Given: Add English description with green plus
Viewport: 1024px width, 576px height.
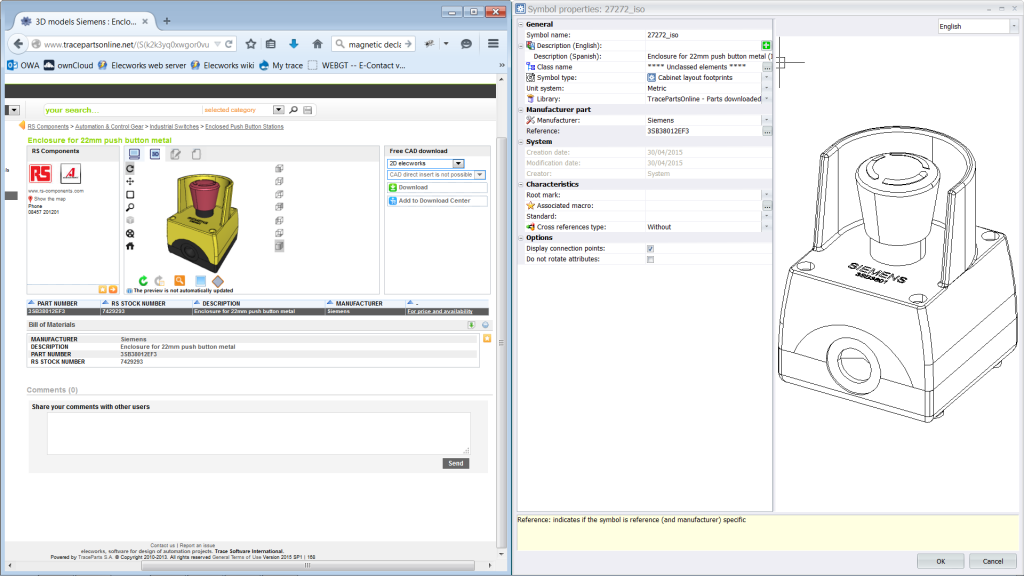Looking at the screenshot, I should click(x=766, y=46).
